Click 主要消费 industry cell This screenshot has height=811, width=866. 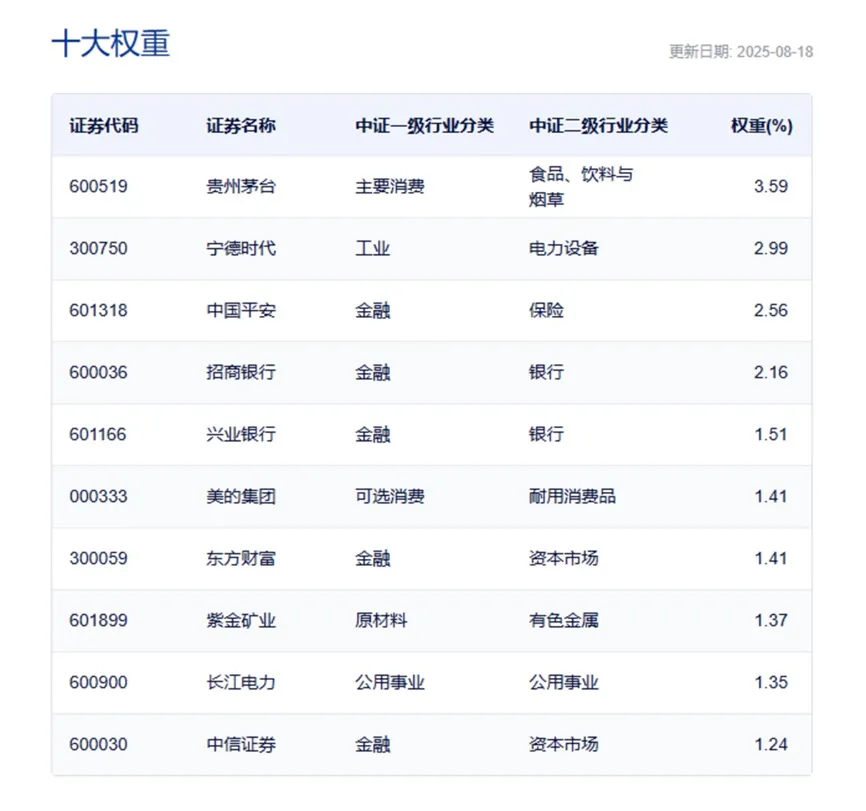pos(390,186)
